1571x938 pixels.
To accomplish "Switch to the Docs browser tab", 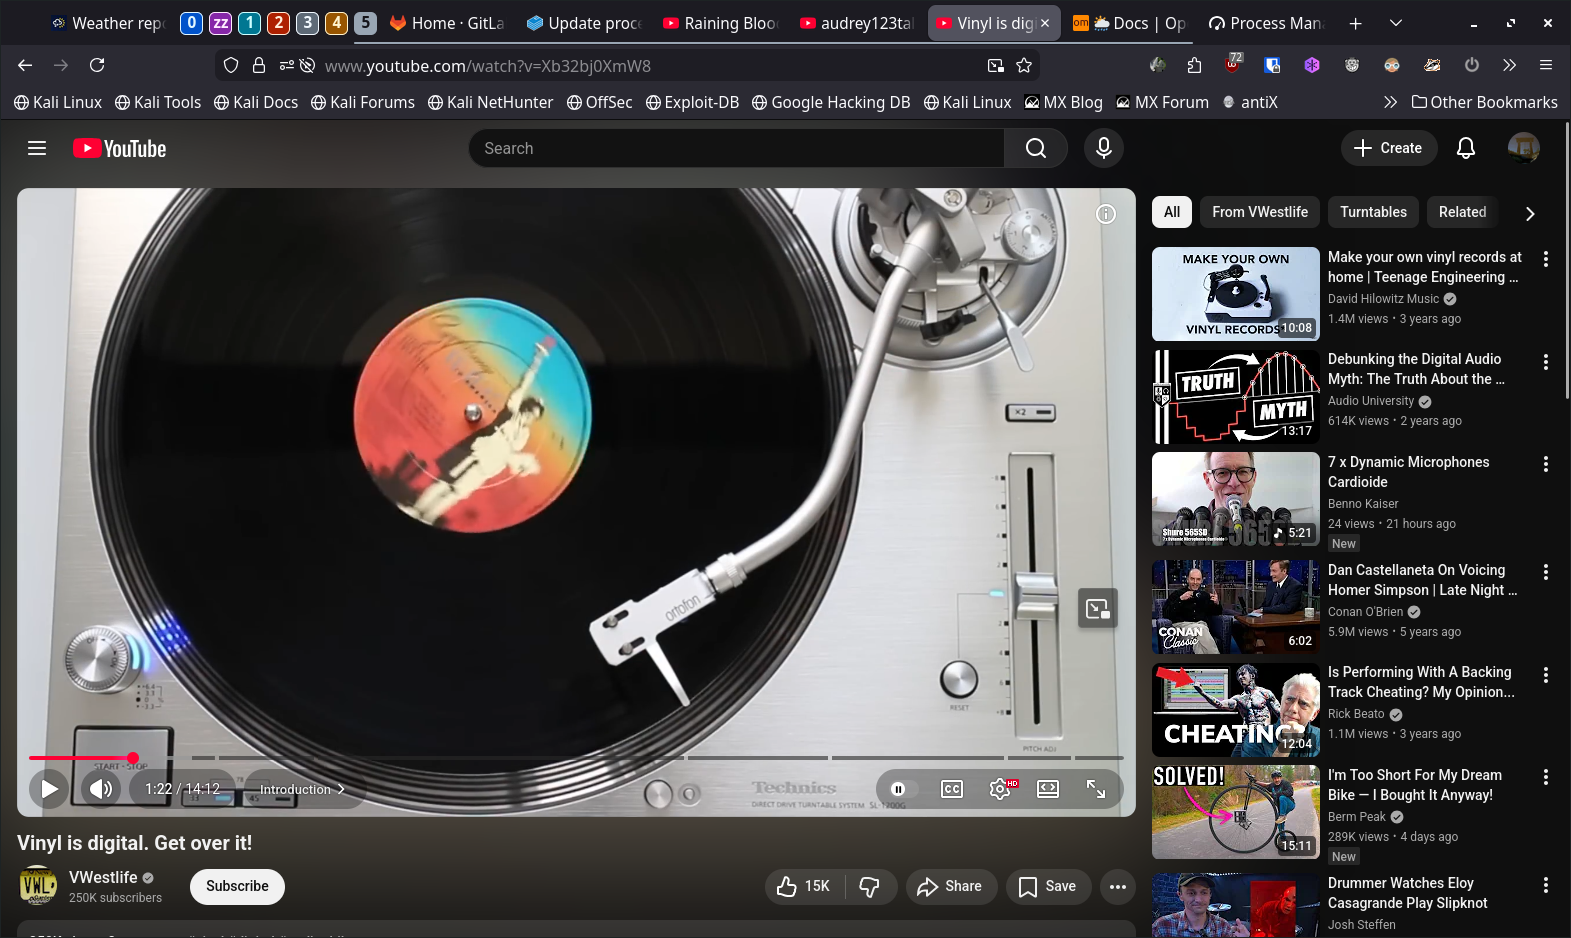I will coord(1128,23).
